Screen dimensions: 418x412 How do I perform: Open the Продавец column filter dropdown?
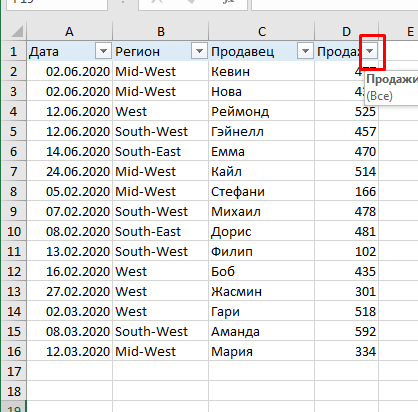click(x=305, y=51)
